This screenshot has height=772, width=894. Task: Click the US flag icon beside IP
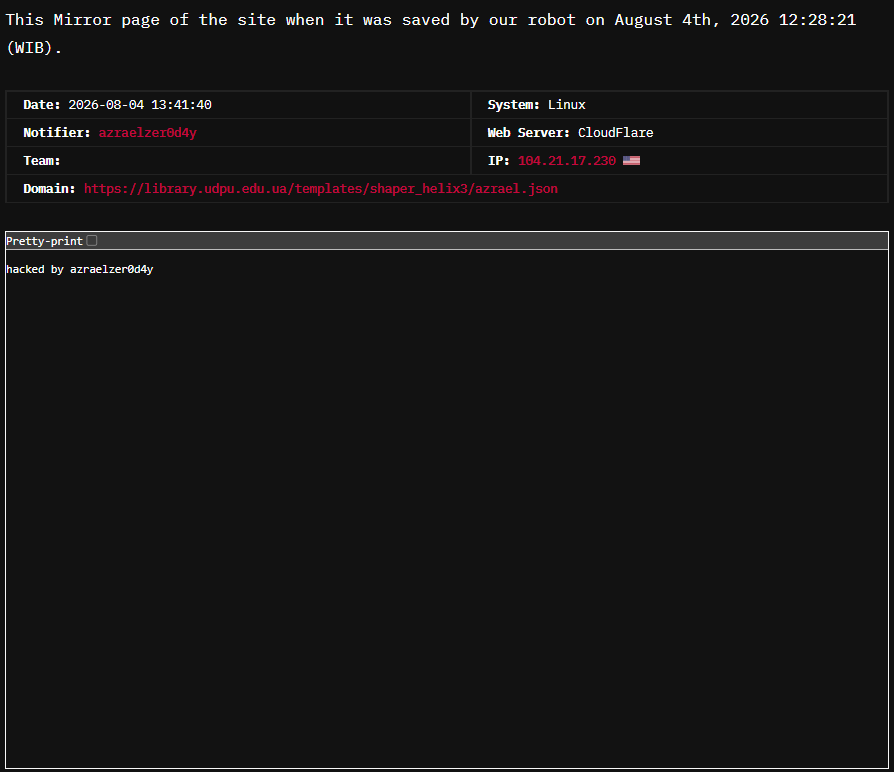pyautogui.click(x=631, y=161)
